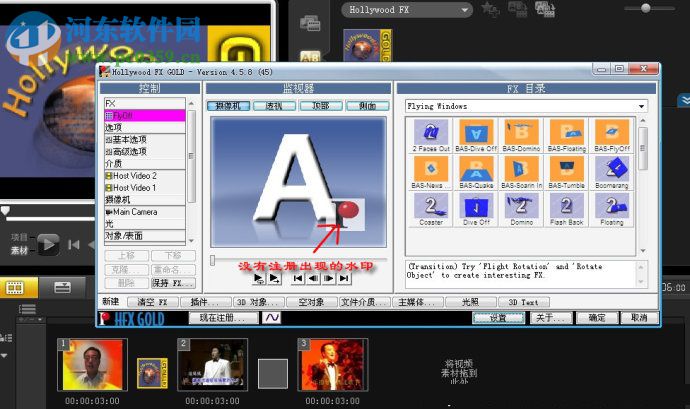Add a new 3D 对象...
This screenshot has height=409, width=690.
click(x=258, y=302)
